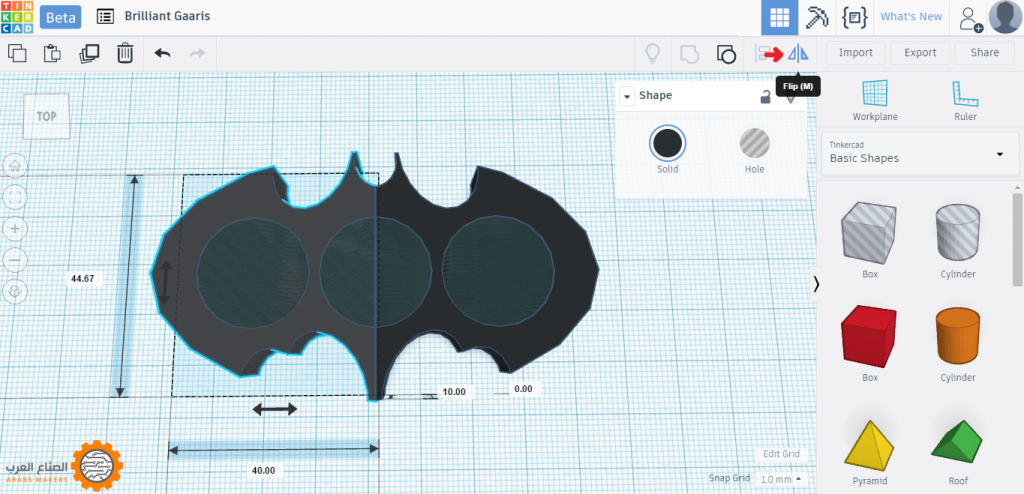The image size is (1024, 494).
Task: Collapse the shapes side panel
Action: point(815,284)
